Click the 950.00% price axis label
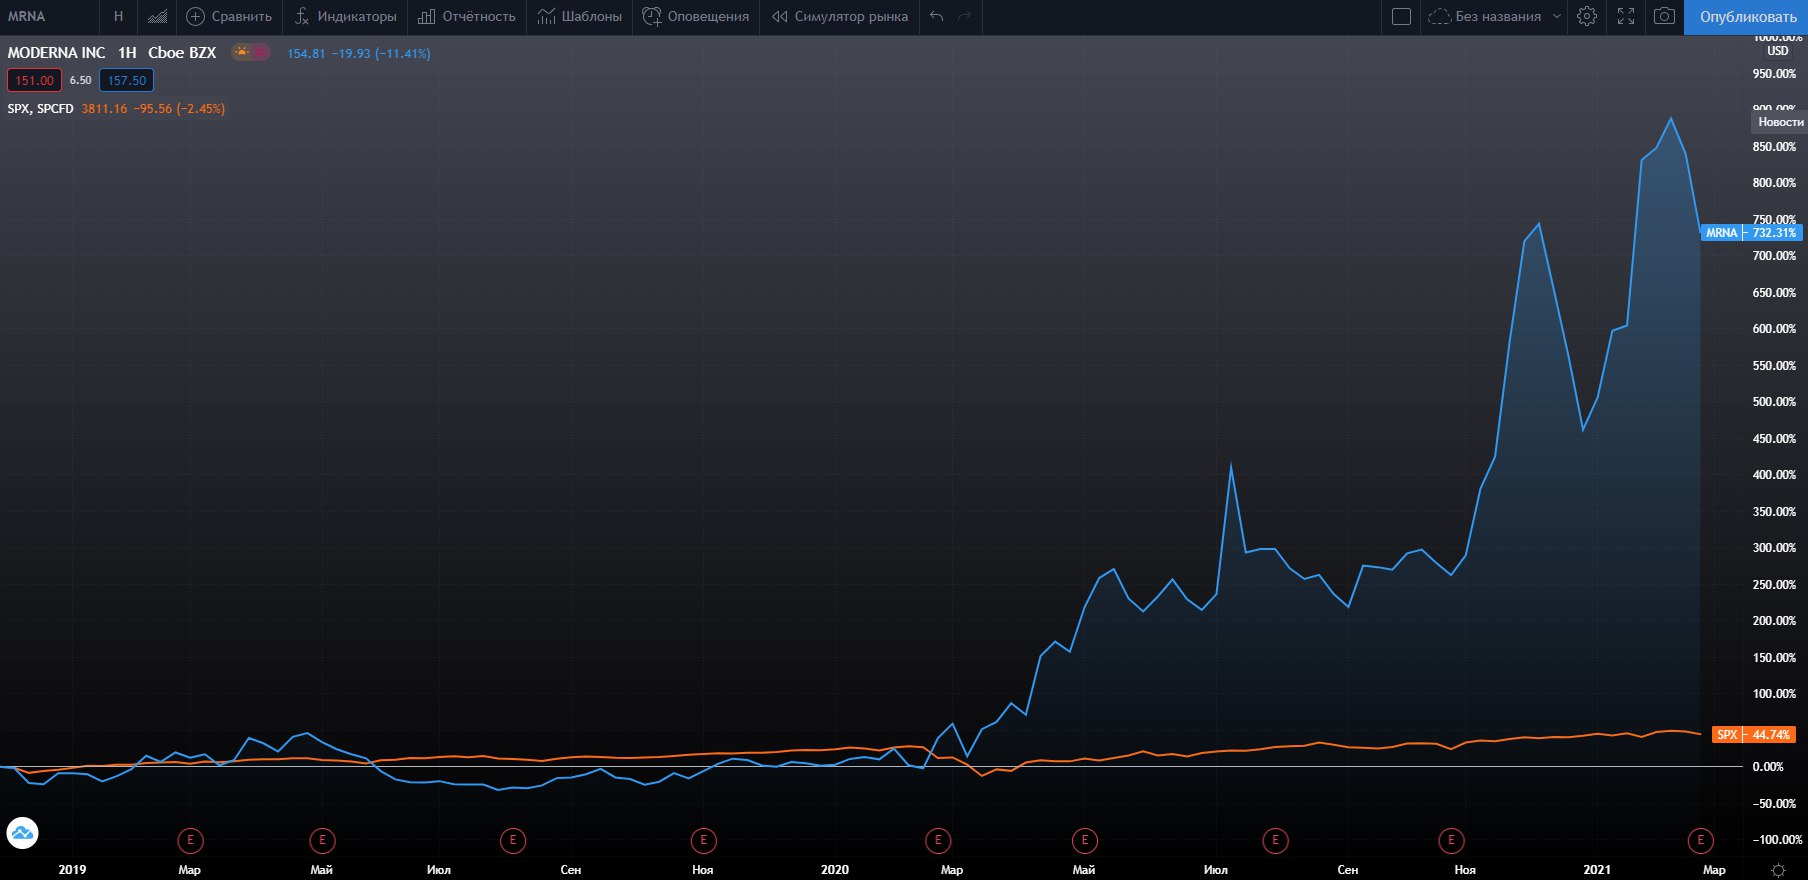The height and width of the screenshot is (880, 1808). pos(1774,74)
